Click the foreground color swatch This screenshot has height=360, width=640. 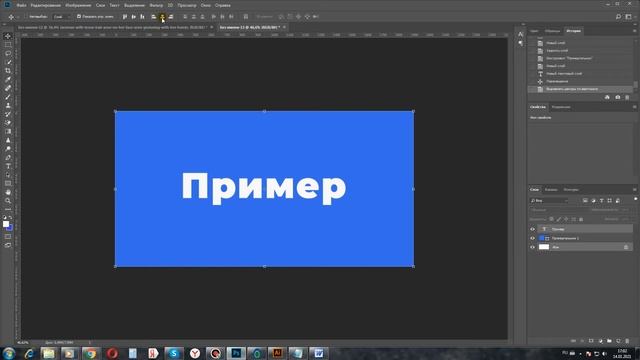point(6,224)
